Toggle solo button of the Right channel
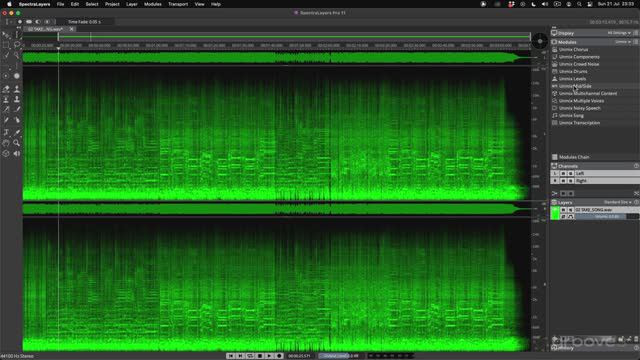This screenshot has height=360, width=640. point(571,181)
